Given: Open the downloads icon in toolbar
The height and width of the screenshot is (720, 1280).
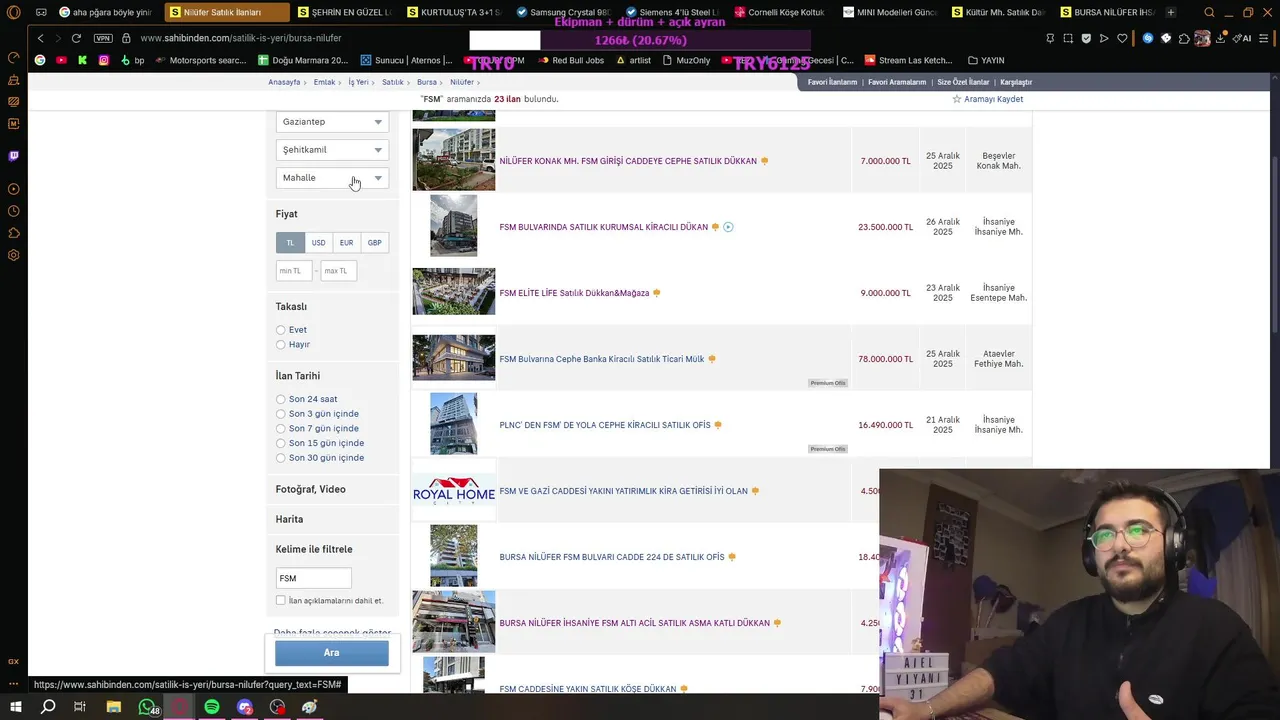Looking at the screenshot, I should click(1221, 38).
